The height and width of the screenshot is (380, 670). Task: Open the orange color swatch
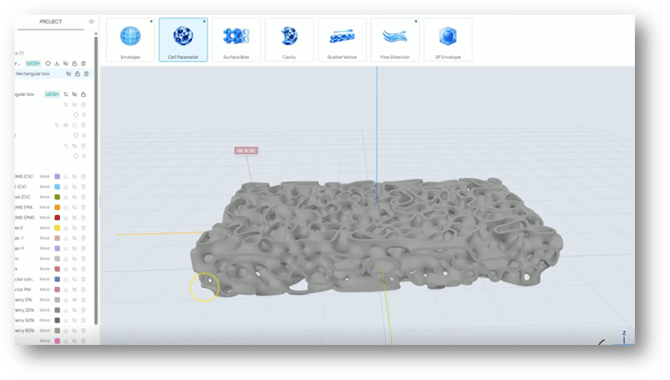pos(57,207)
